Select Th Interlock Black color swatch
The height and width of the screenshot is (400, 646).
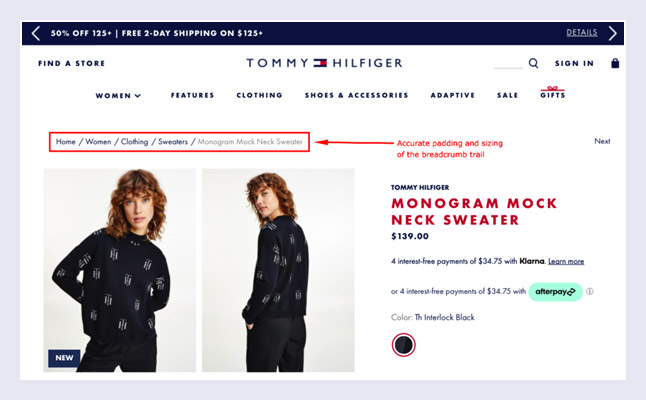[403, 345]
